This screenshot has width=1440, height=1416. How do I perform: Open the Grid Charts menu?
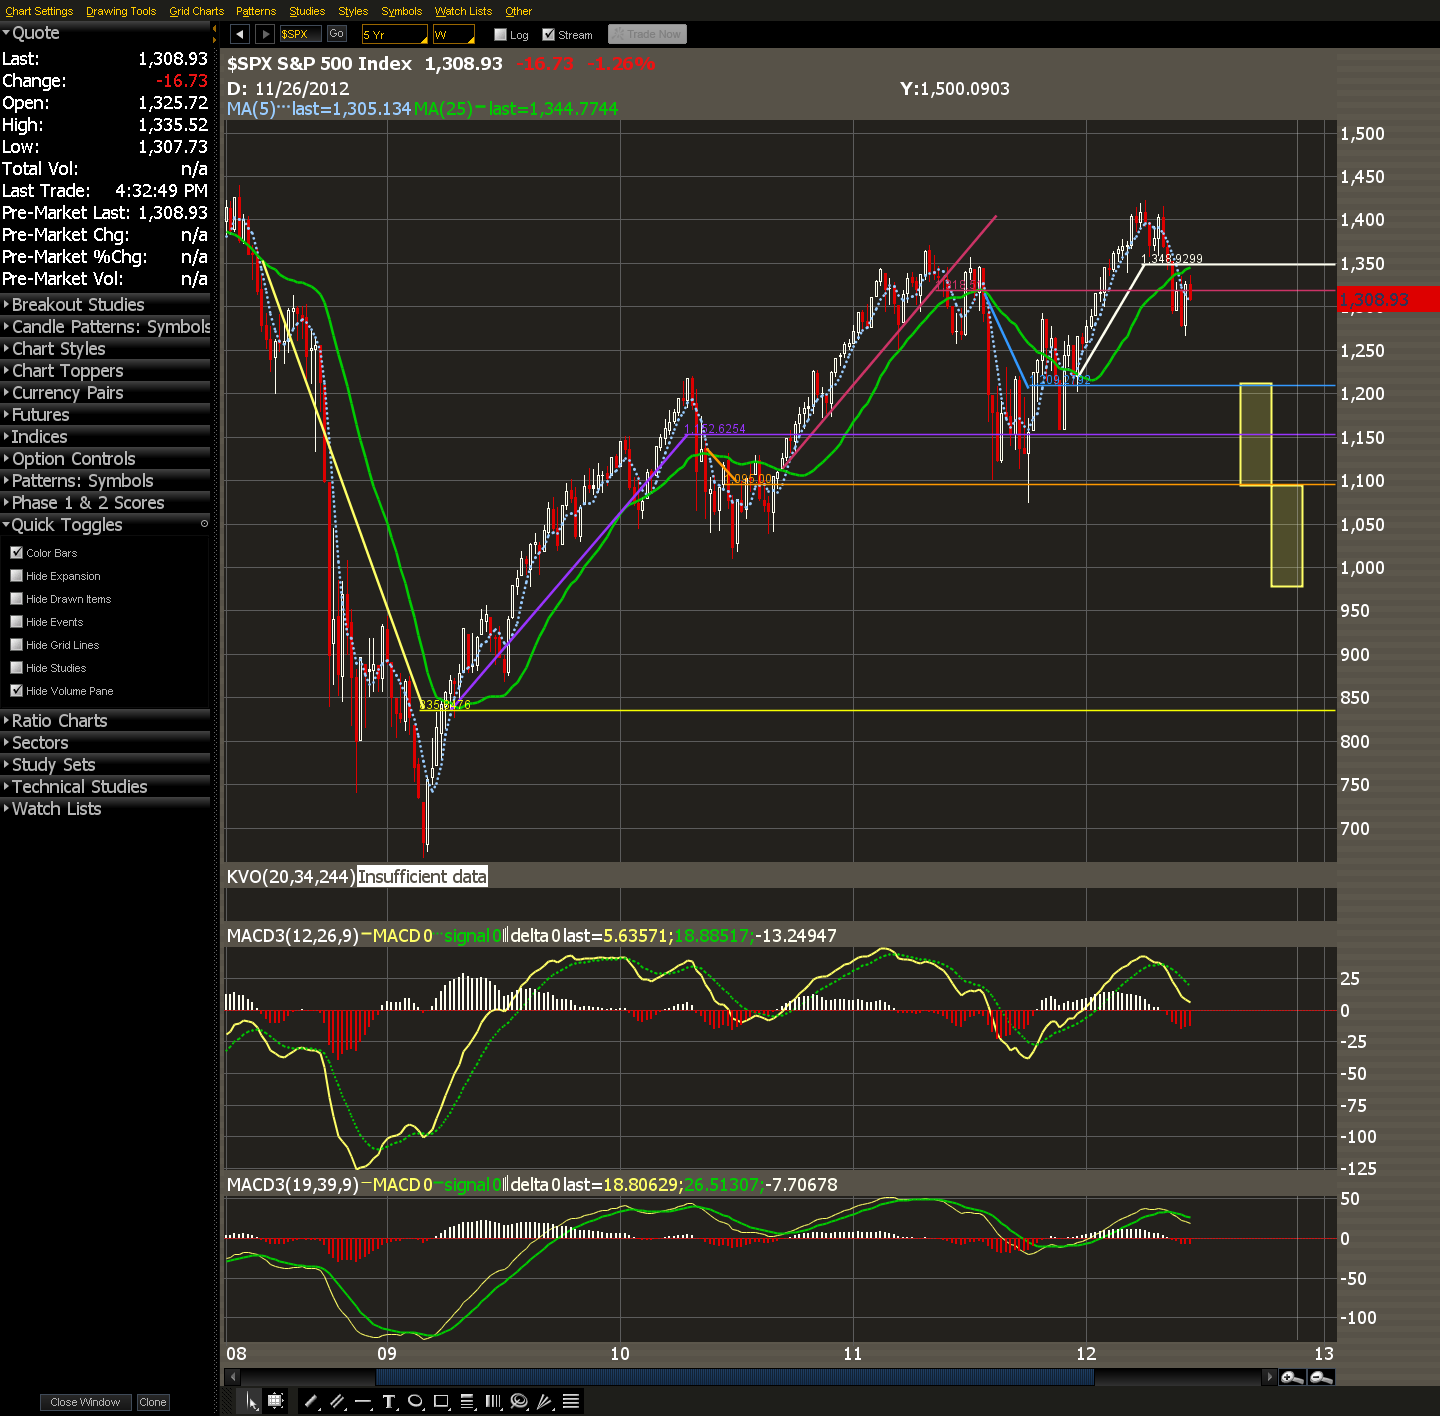(x=197, y=11)
